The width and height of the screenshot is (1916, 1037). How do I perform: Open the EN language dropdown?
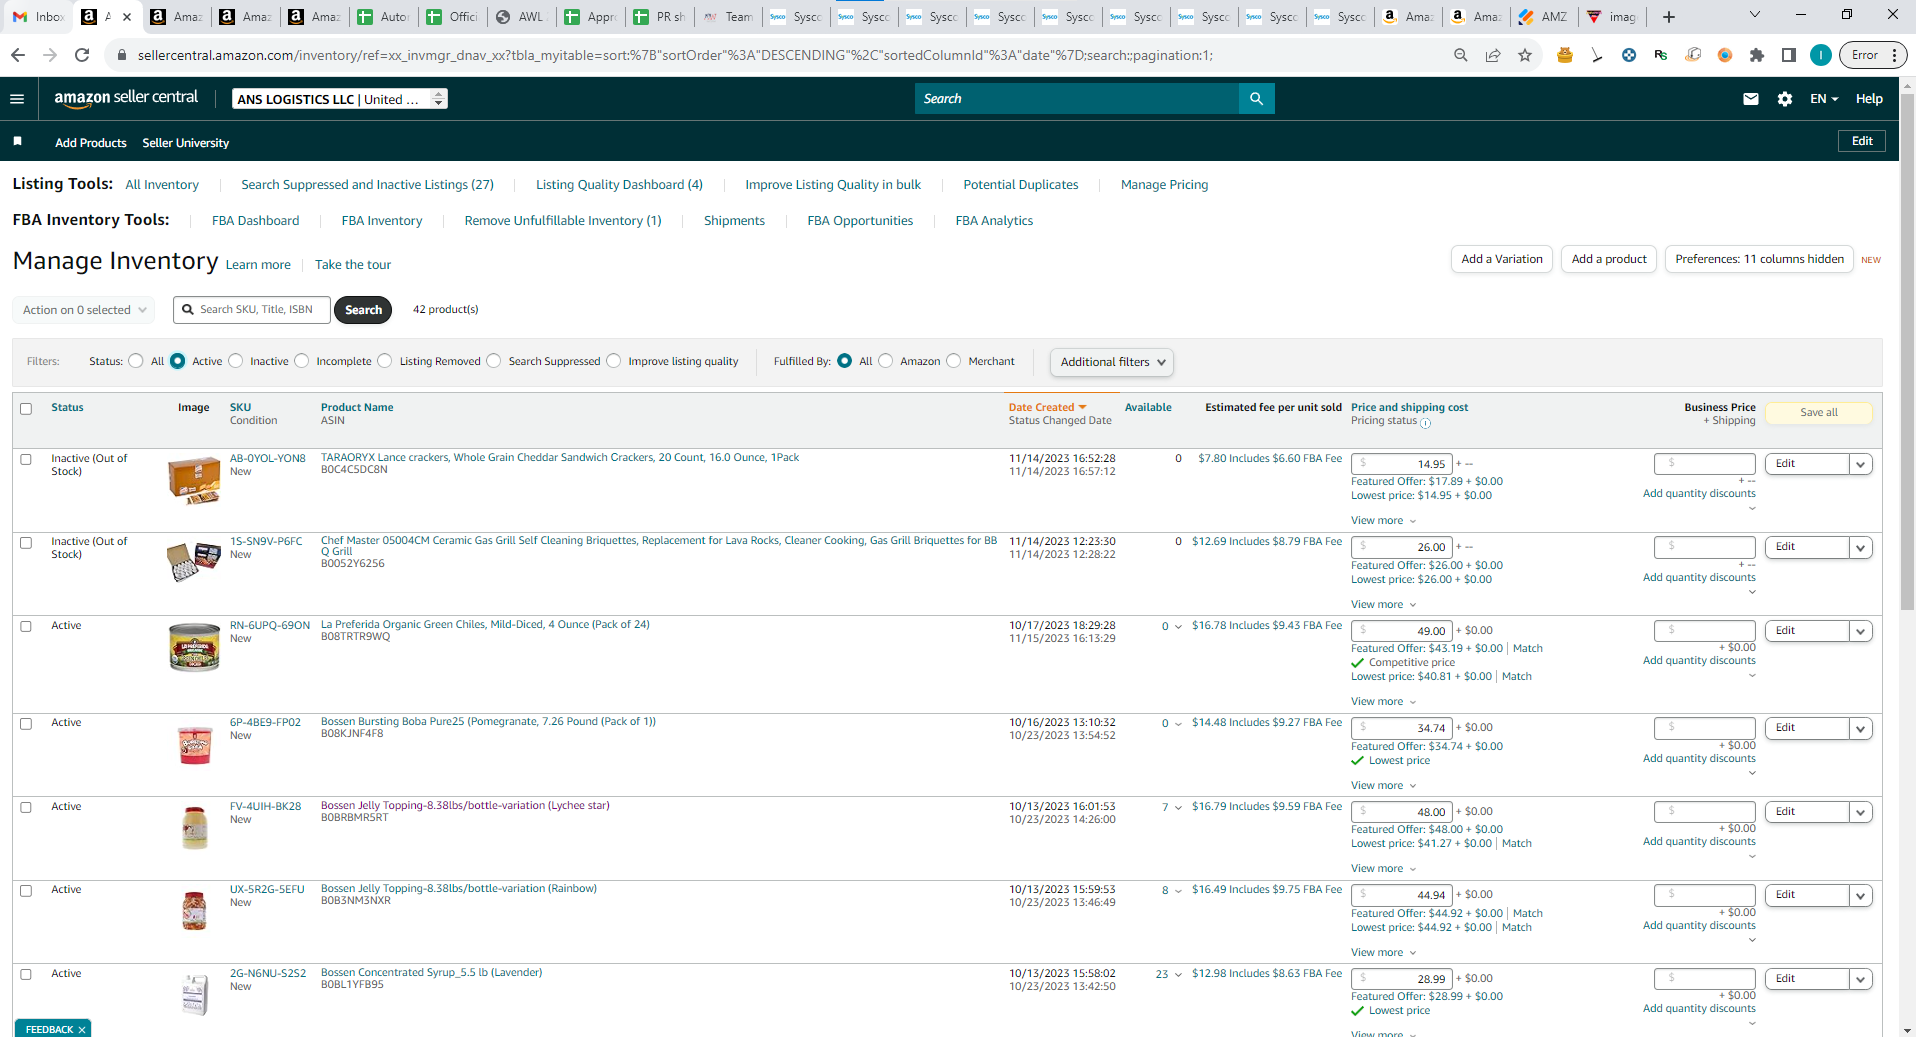(1824, 99)
